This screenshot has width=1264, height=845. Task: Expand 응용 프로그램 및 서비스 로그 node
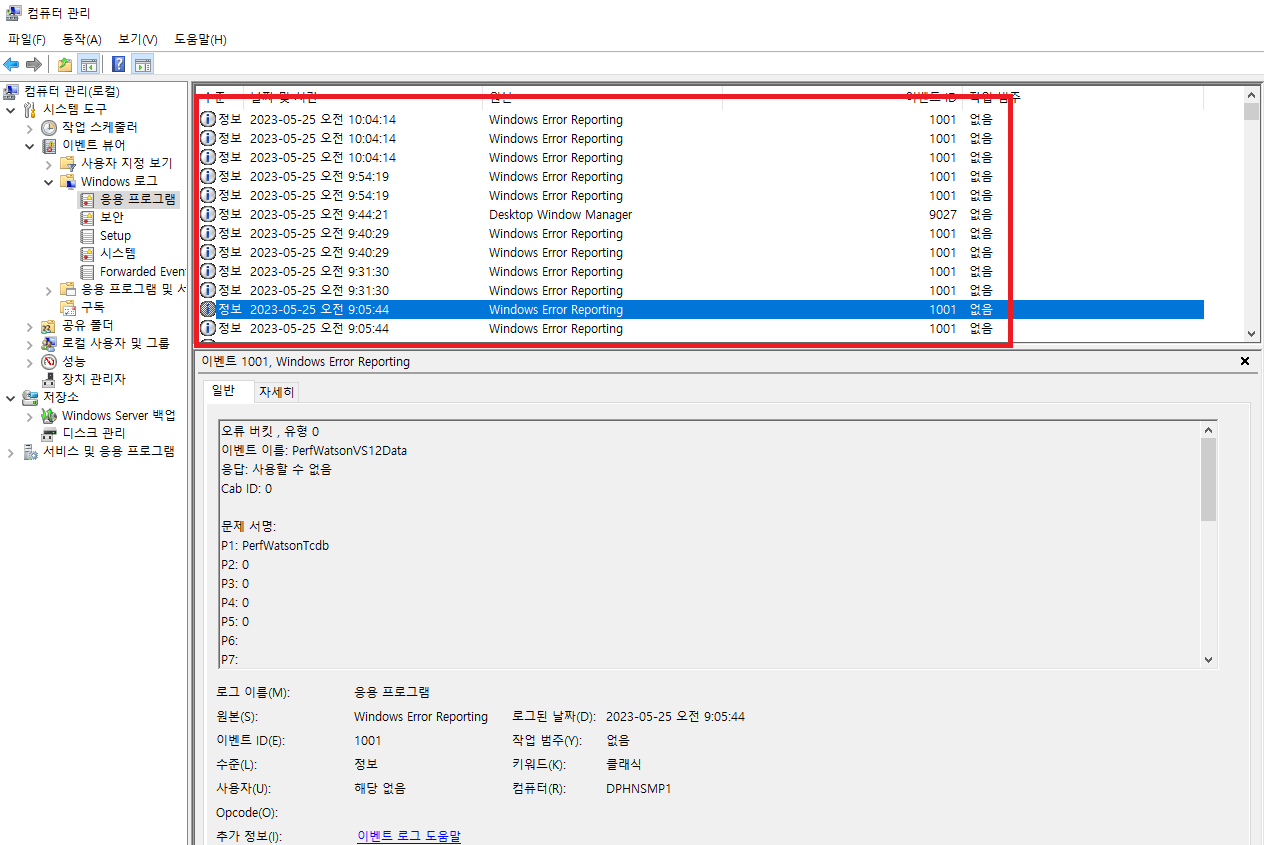(49, 289)
